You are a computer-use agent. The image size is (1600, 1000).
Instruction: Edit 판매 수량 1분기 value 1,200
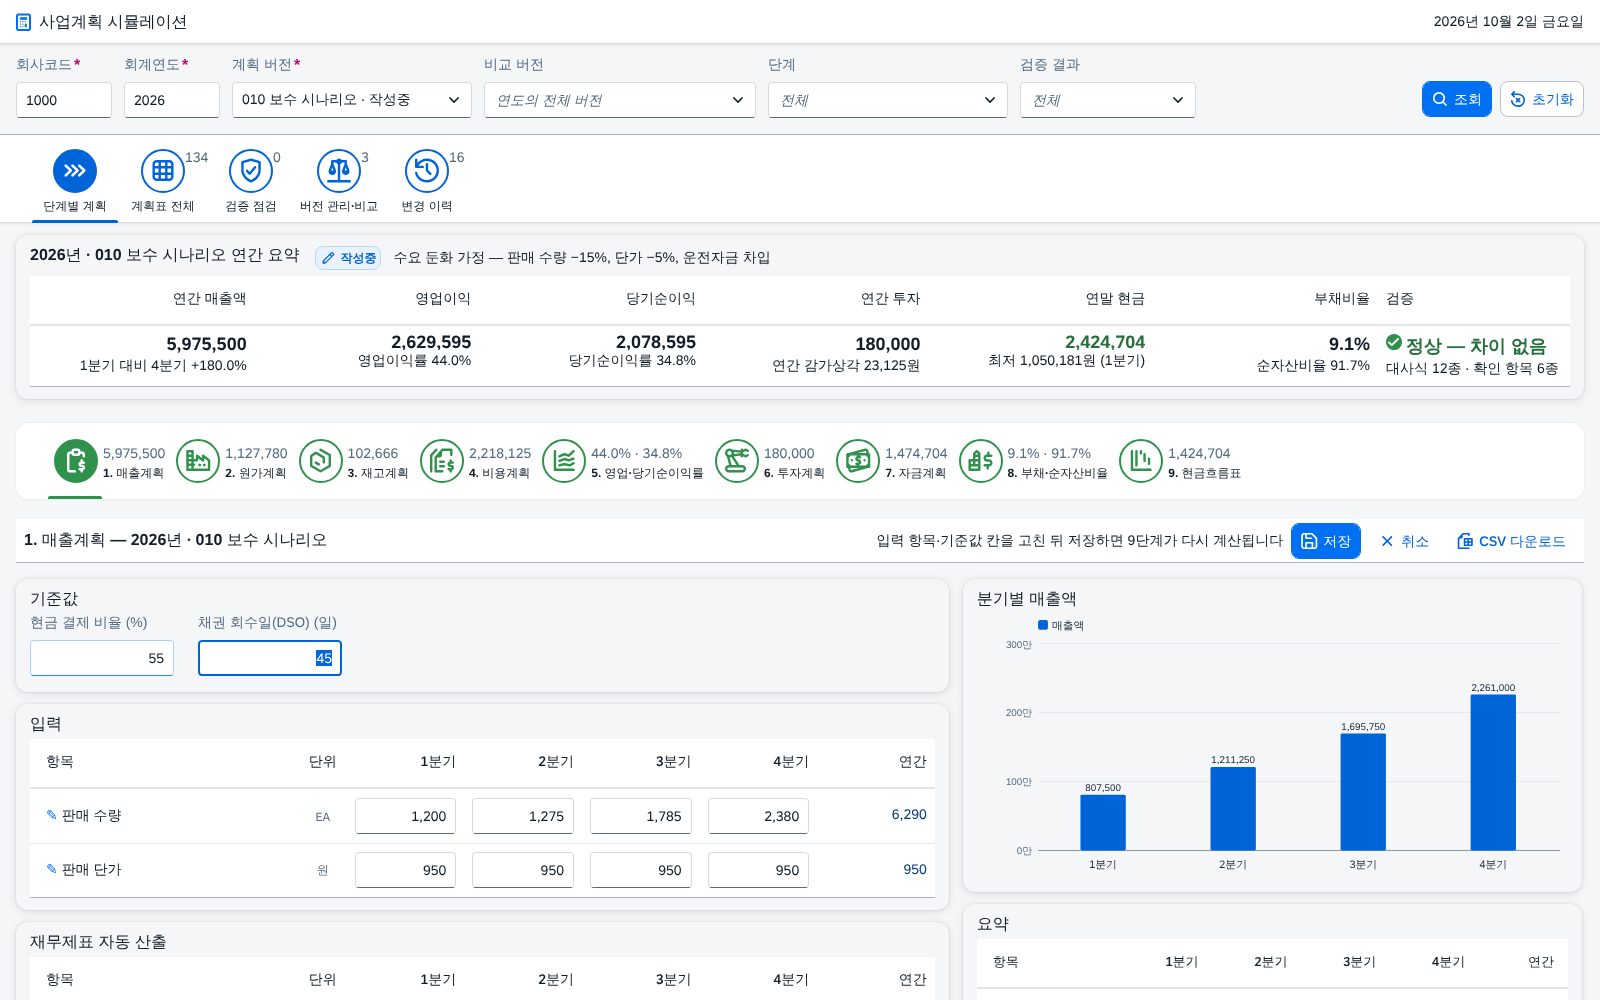[406, 816]
